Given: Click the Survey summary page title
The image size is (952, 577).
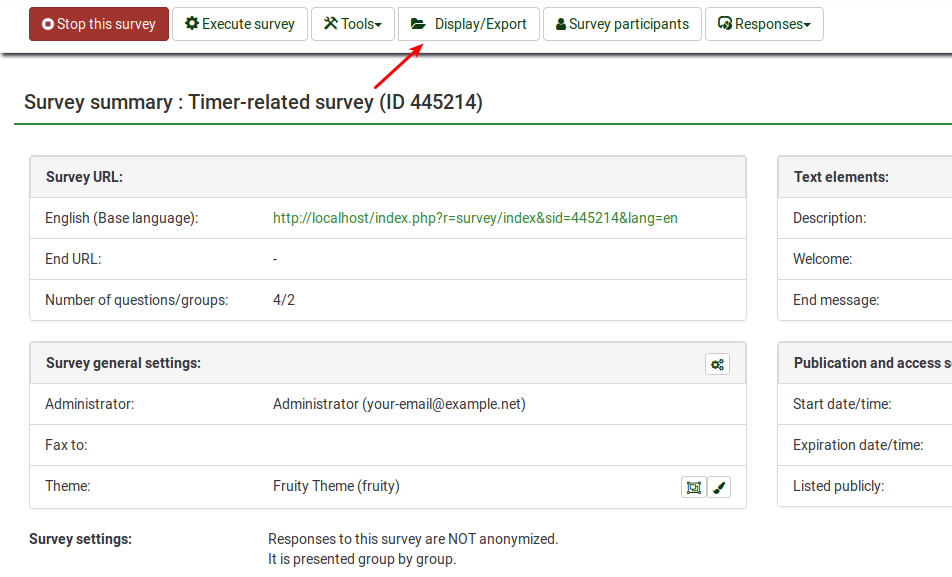Looking at the screenshot, I should pos(253,102).
